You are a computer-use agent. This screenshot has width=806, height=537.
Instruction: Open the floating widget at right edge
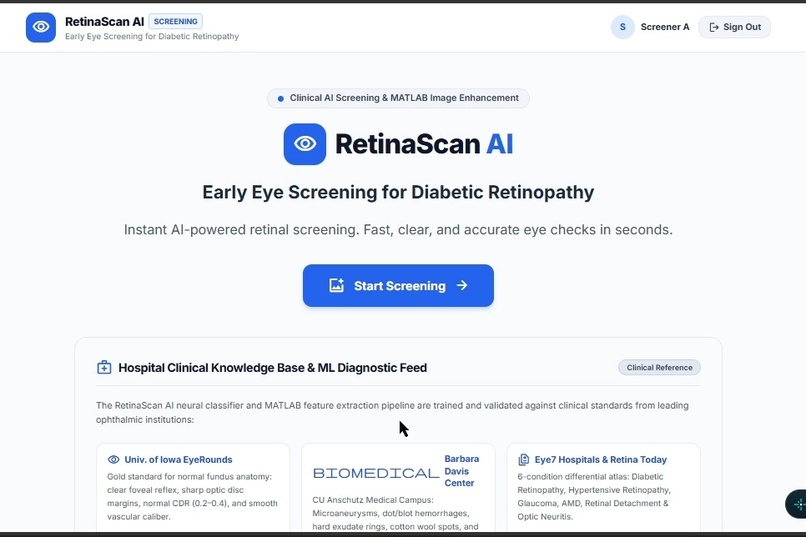pos(796,504)
